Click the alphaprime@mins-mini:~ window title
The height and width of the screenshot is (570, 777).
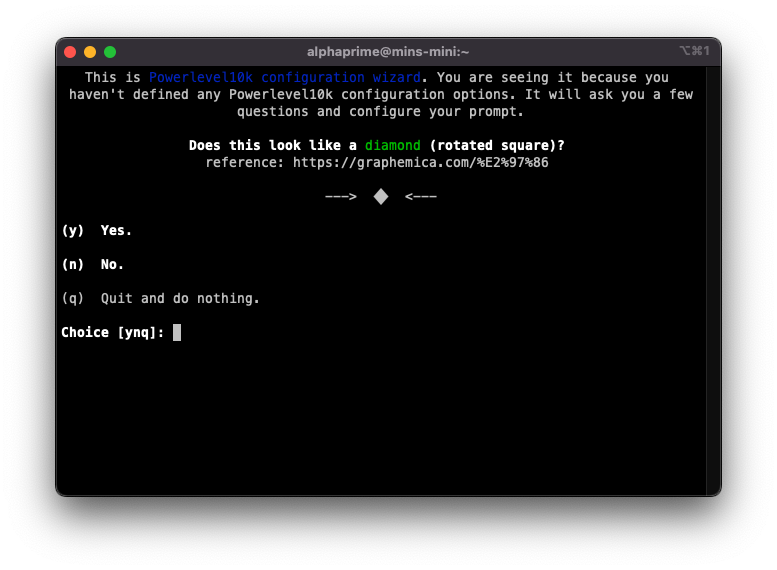388,52
